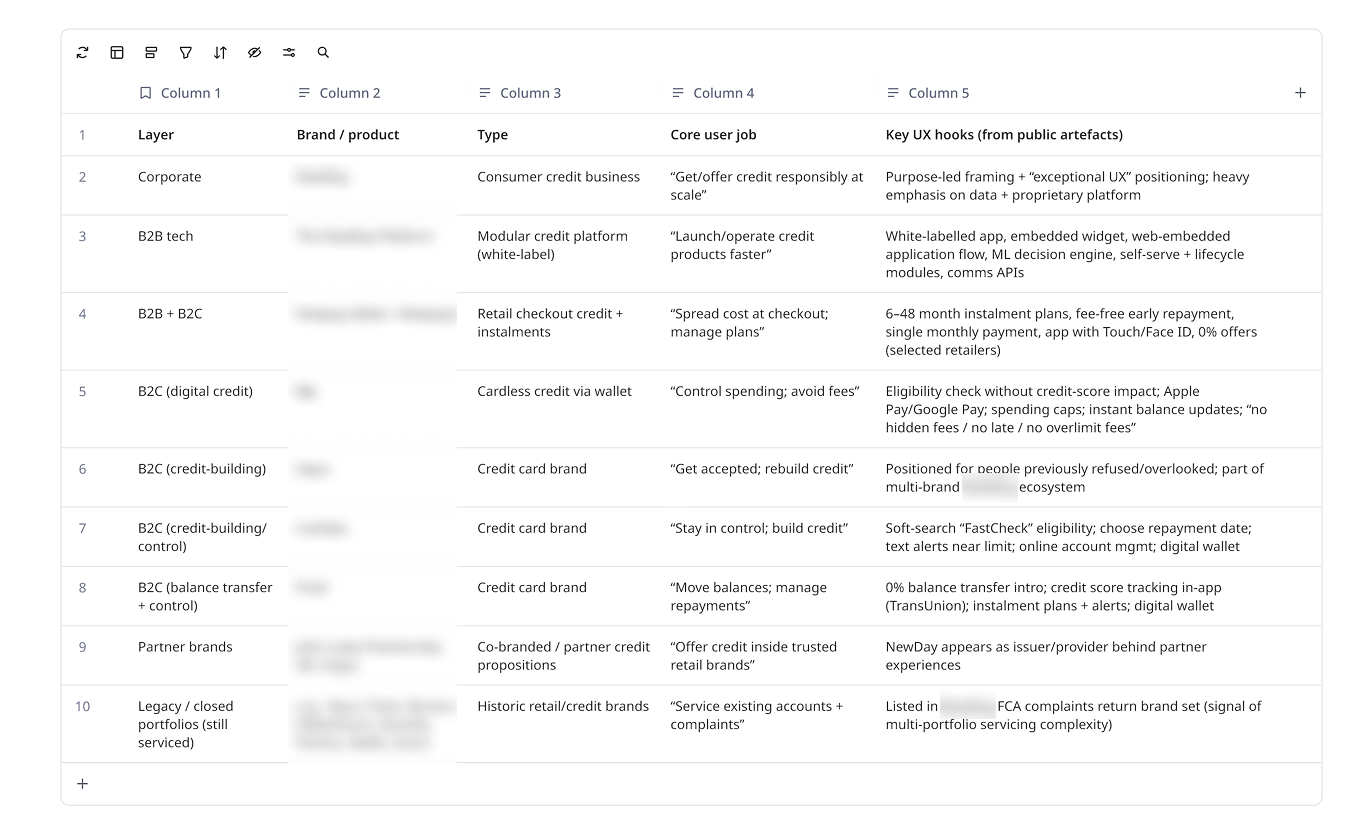Image resolution: width=1367 pixels, height=828 pixels.
Task: Open the search tool
Action: (x=323, y=52)
